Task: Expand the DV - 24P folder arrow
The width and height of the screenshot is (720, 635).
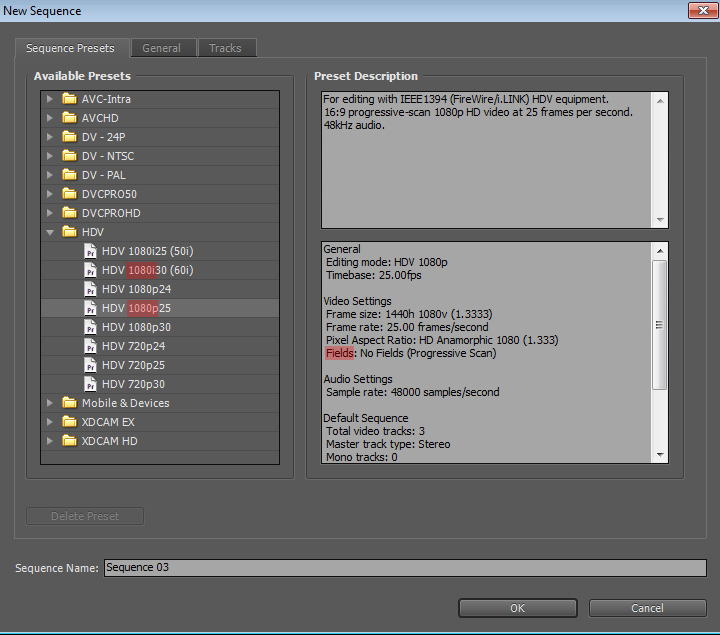Action: [50, 137]
